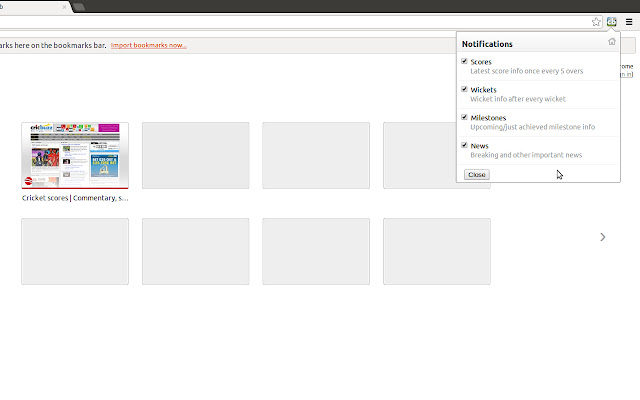Select 'Breaking and other important news' text
The width and height of the screenshot is (640, 400).
pyautogui.click(x=526, y=155)
